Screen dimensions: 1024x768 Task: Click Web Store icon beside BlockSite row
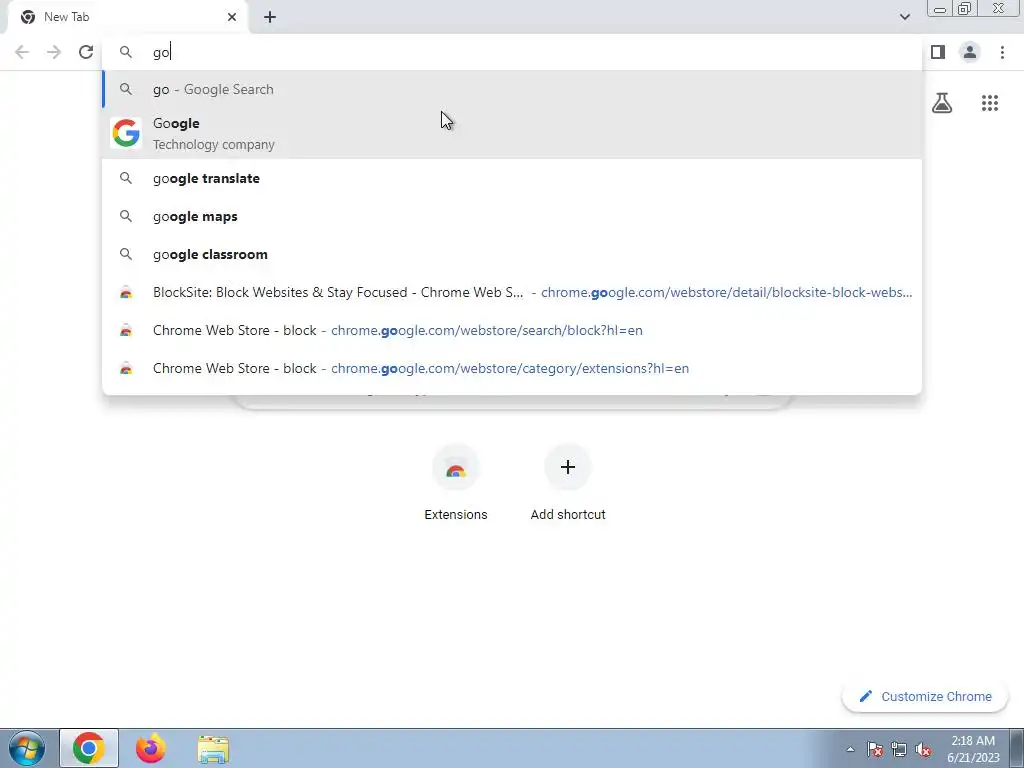click(126, 293)
